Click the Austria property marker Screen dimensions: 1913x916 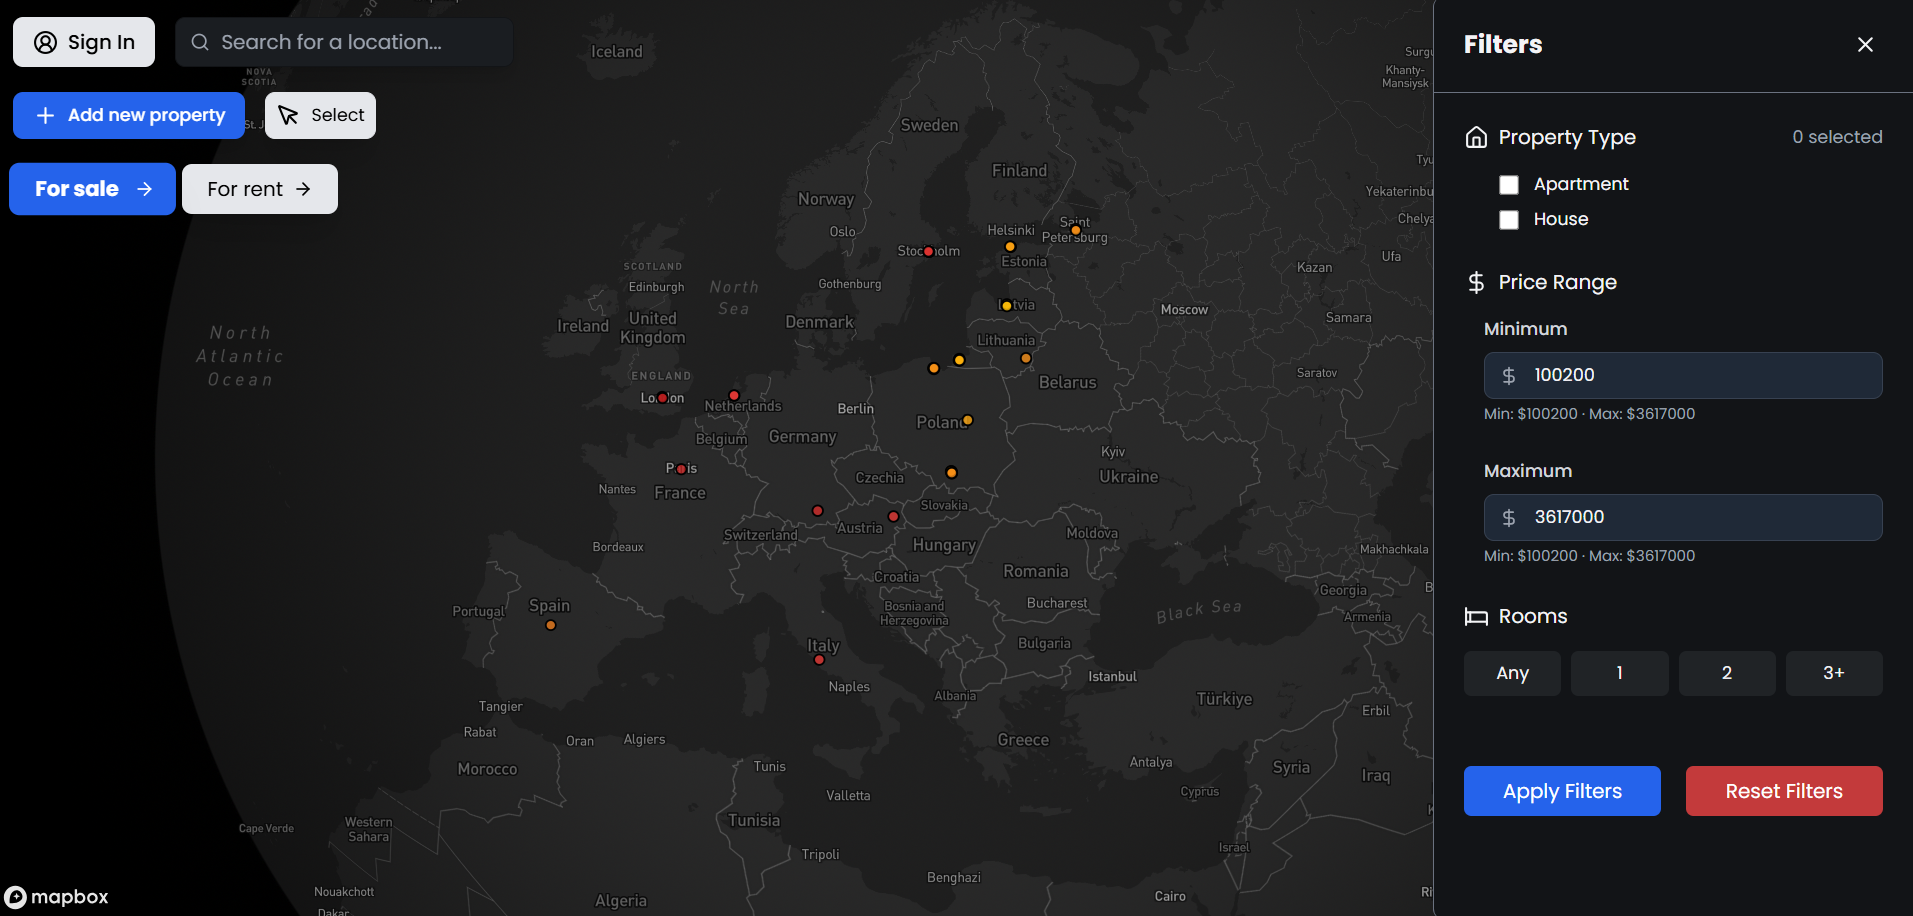pos(894,517)
